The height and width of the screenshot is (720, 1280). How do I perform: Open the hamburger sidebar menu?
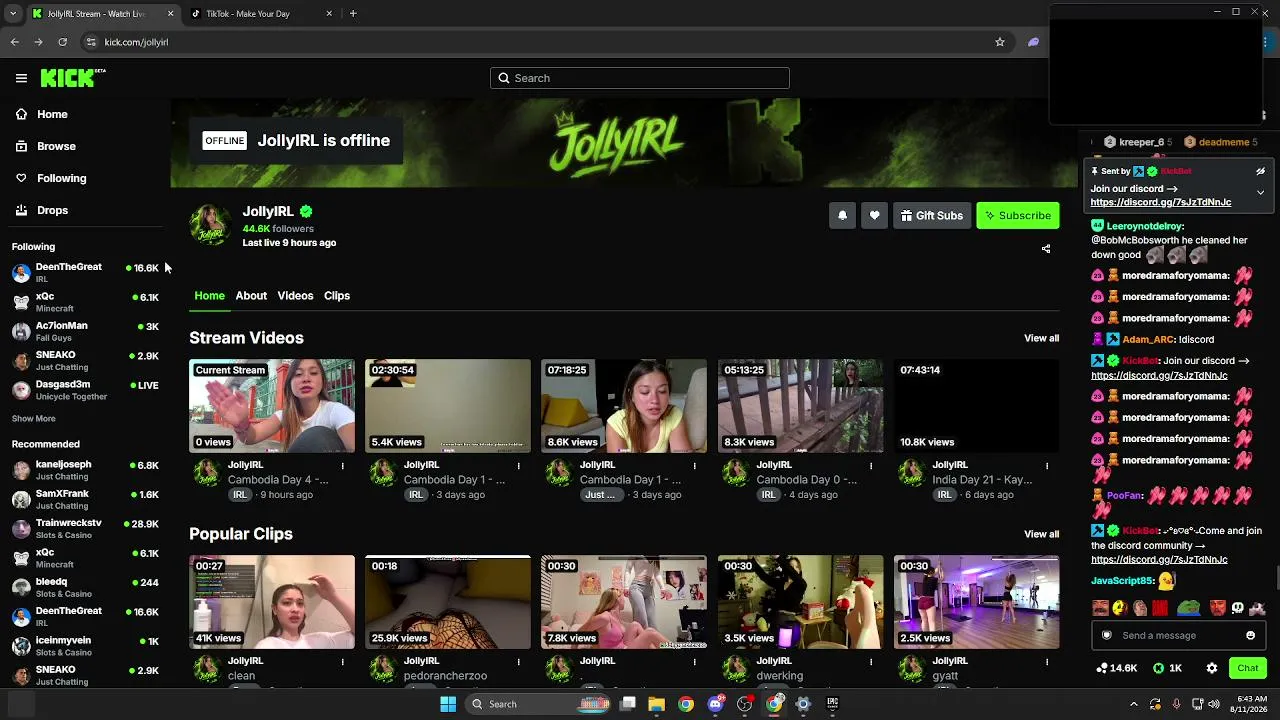coord(21,78)
